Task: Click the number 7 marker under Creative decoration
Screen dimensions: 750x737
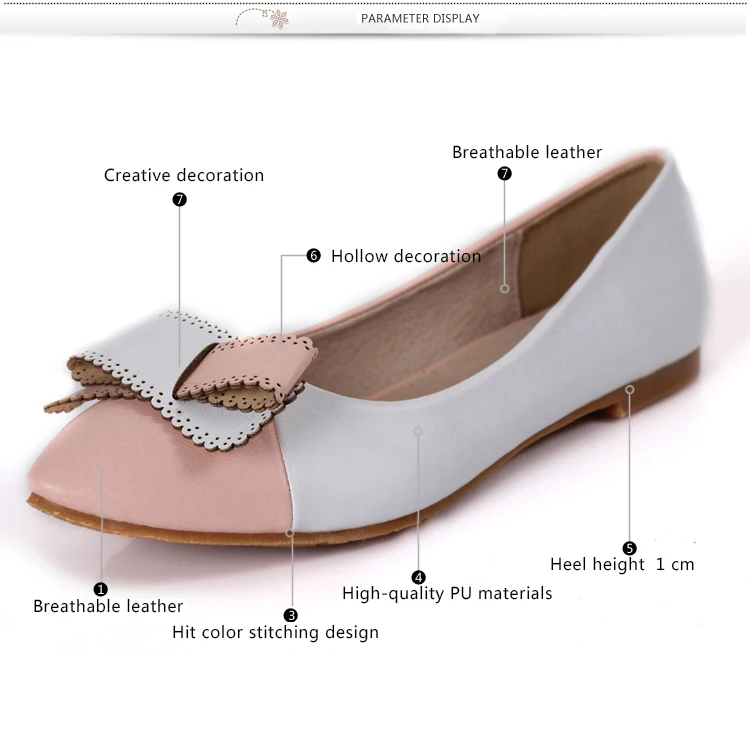Action: pos(180,199)
